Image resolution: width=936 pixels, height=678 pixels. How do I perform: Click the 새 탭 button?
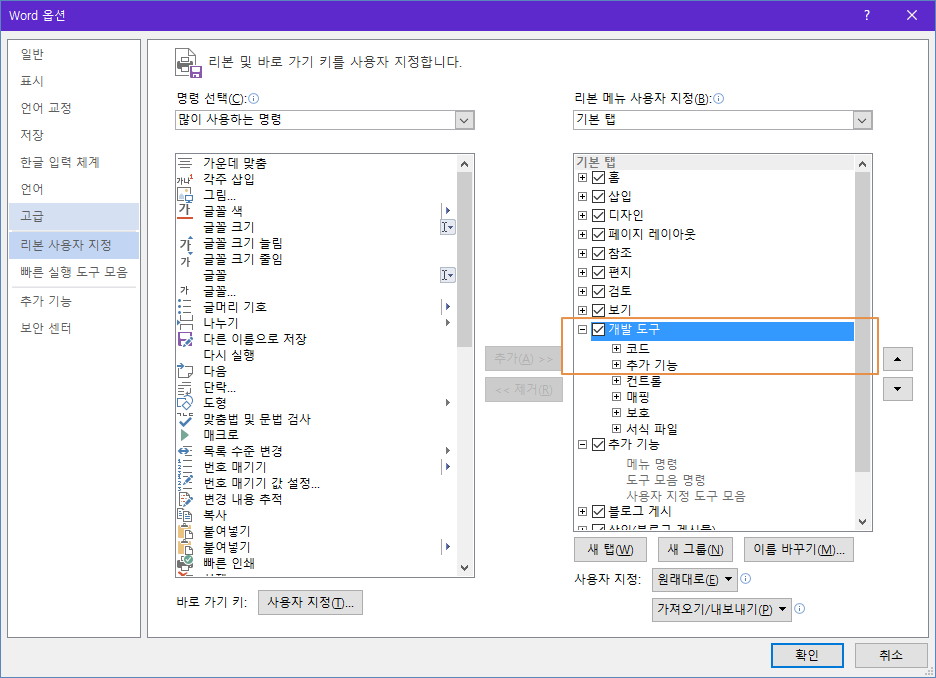610,550
